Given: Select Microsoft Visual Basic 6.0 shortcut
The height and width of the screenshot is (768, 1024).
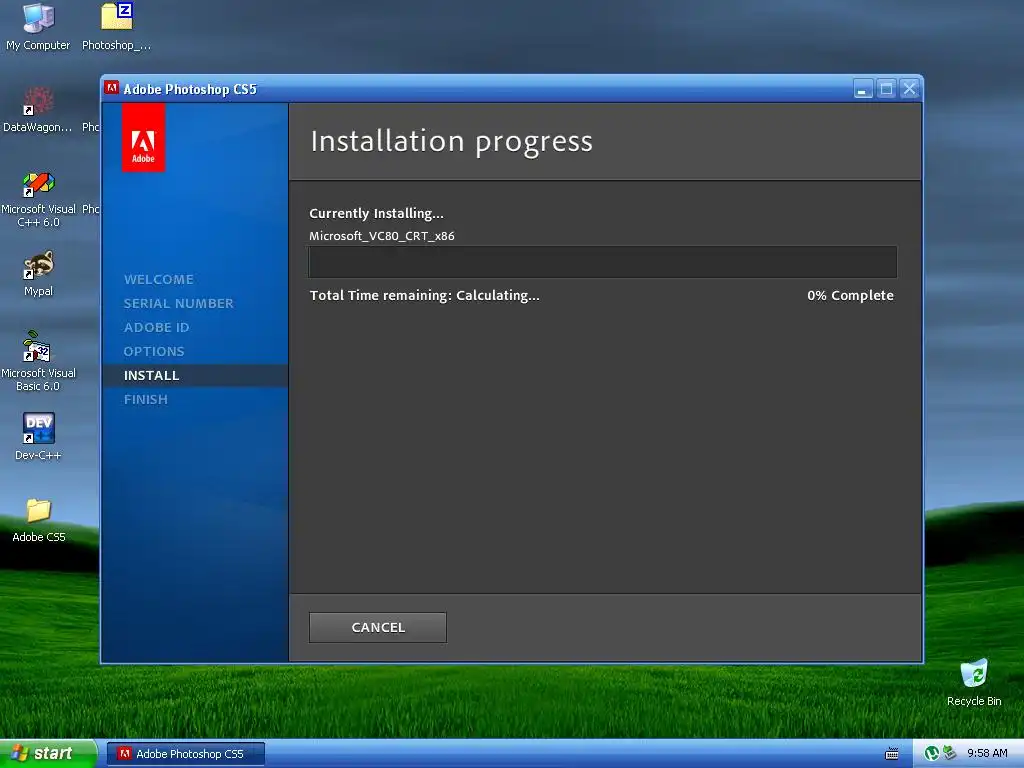Looking at the screenshot, I should point(38,361).
